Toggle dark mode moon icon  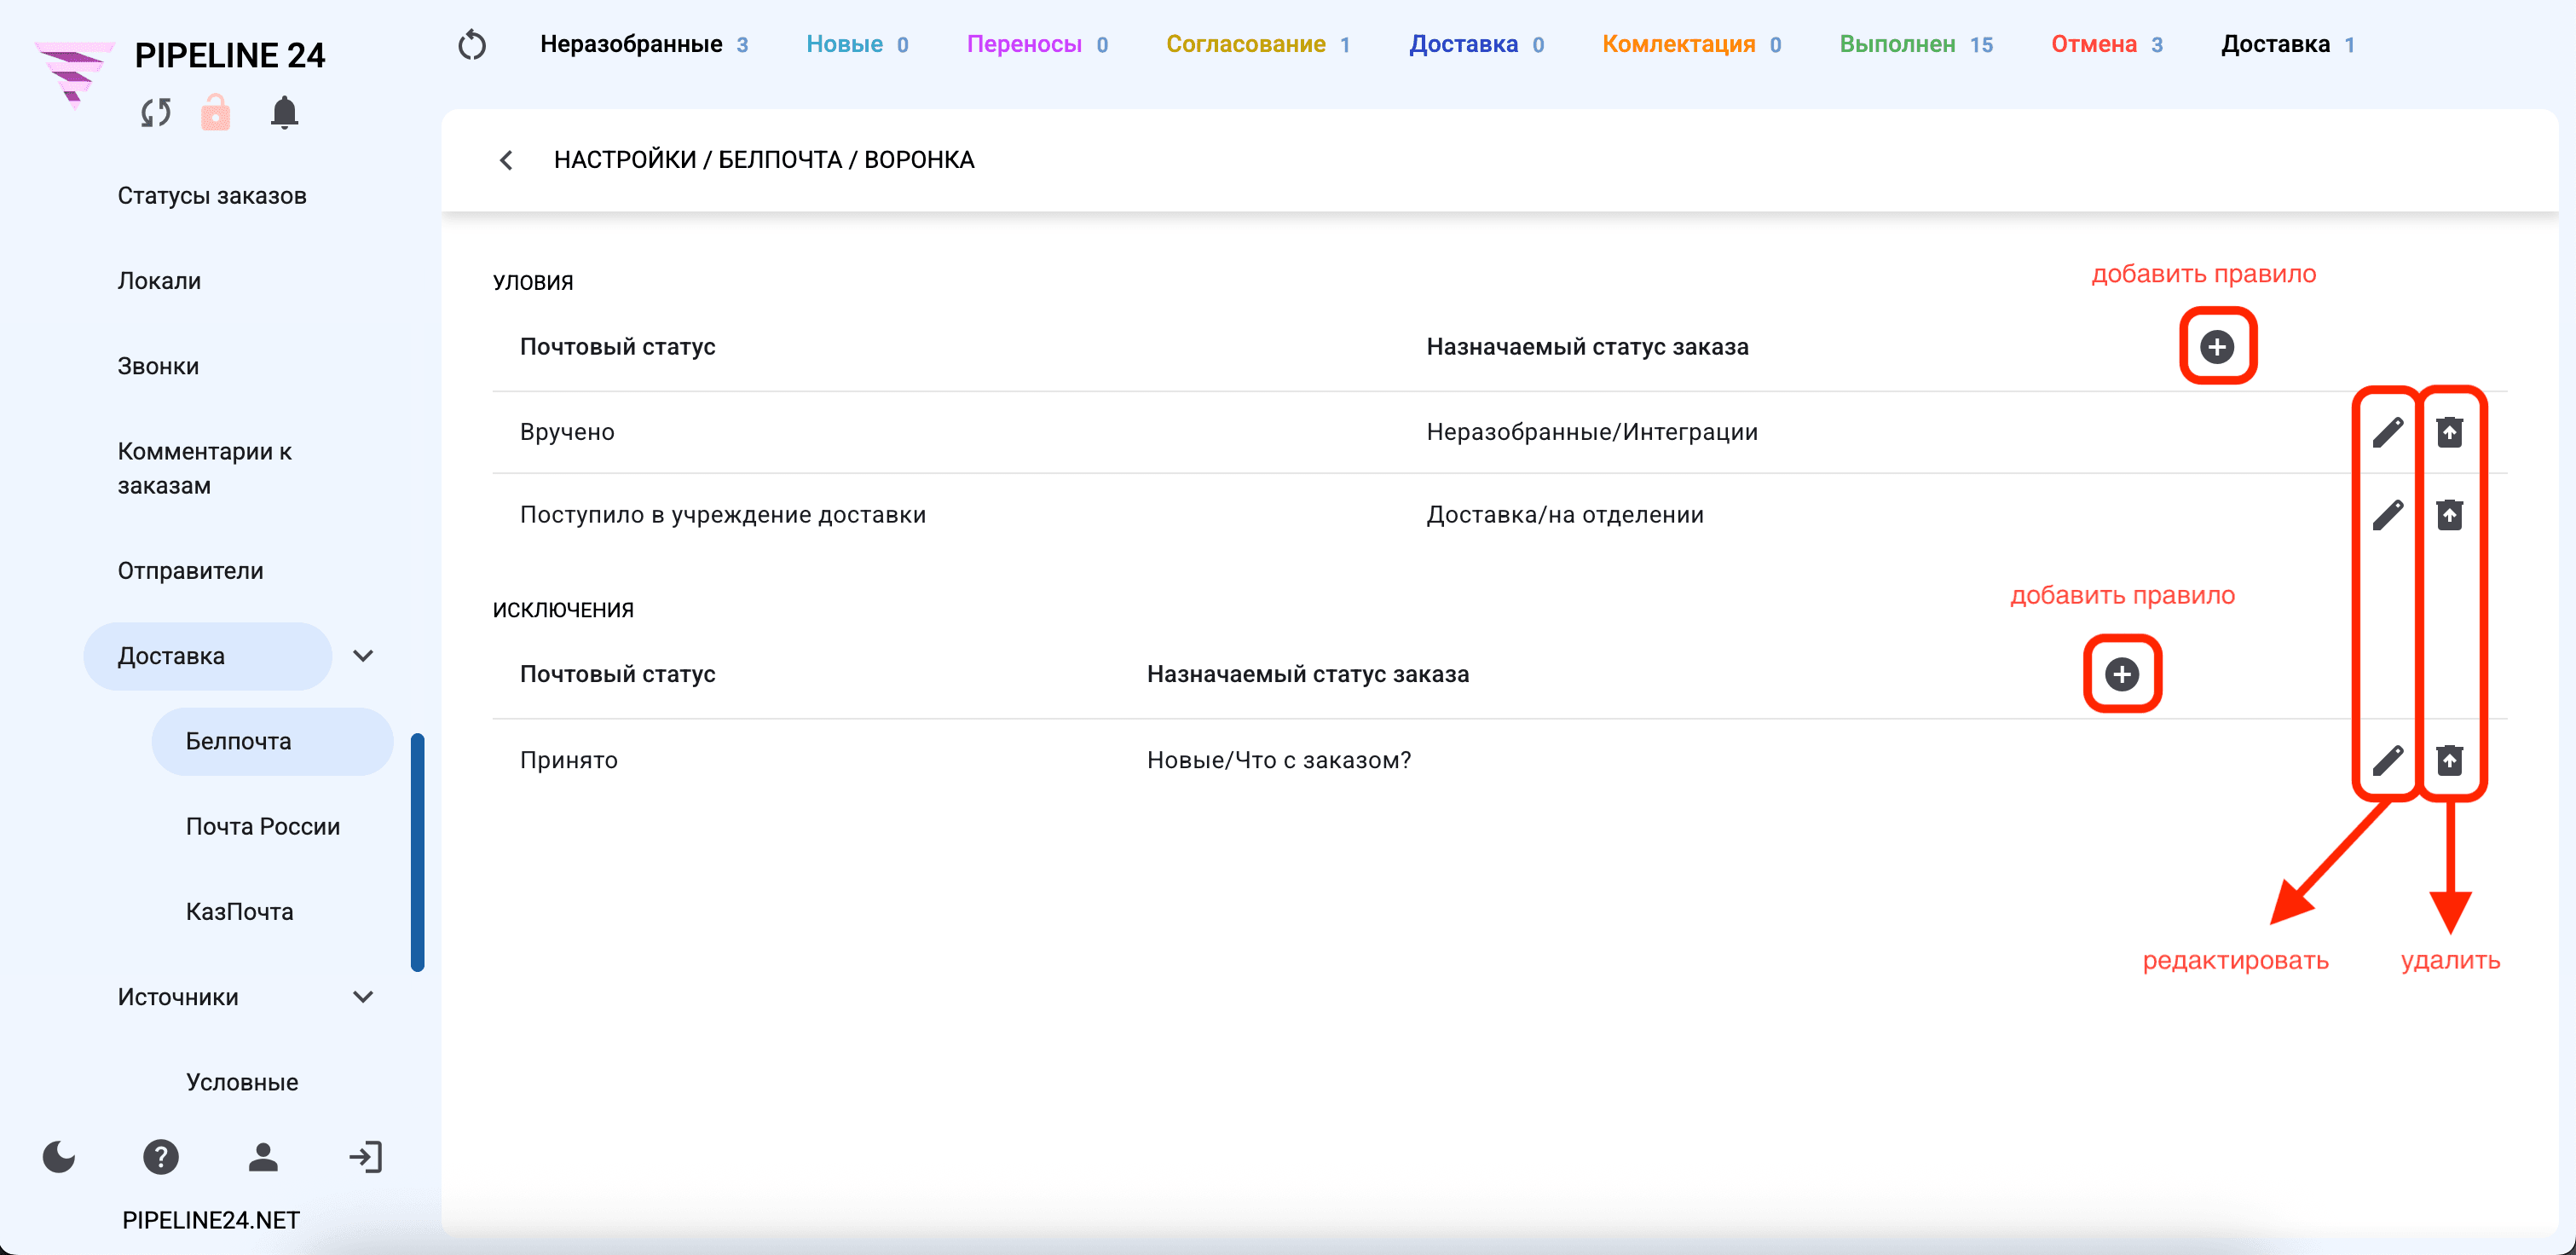[x=59, y=1157]
